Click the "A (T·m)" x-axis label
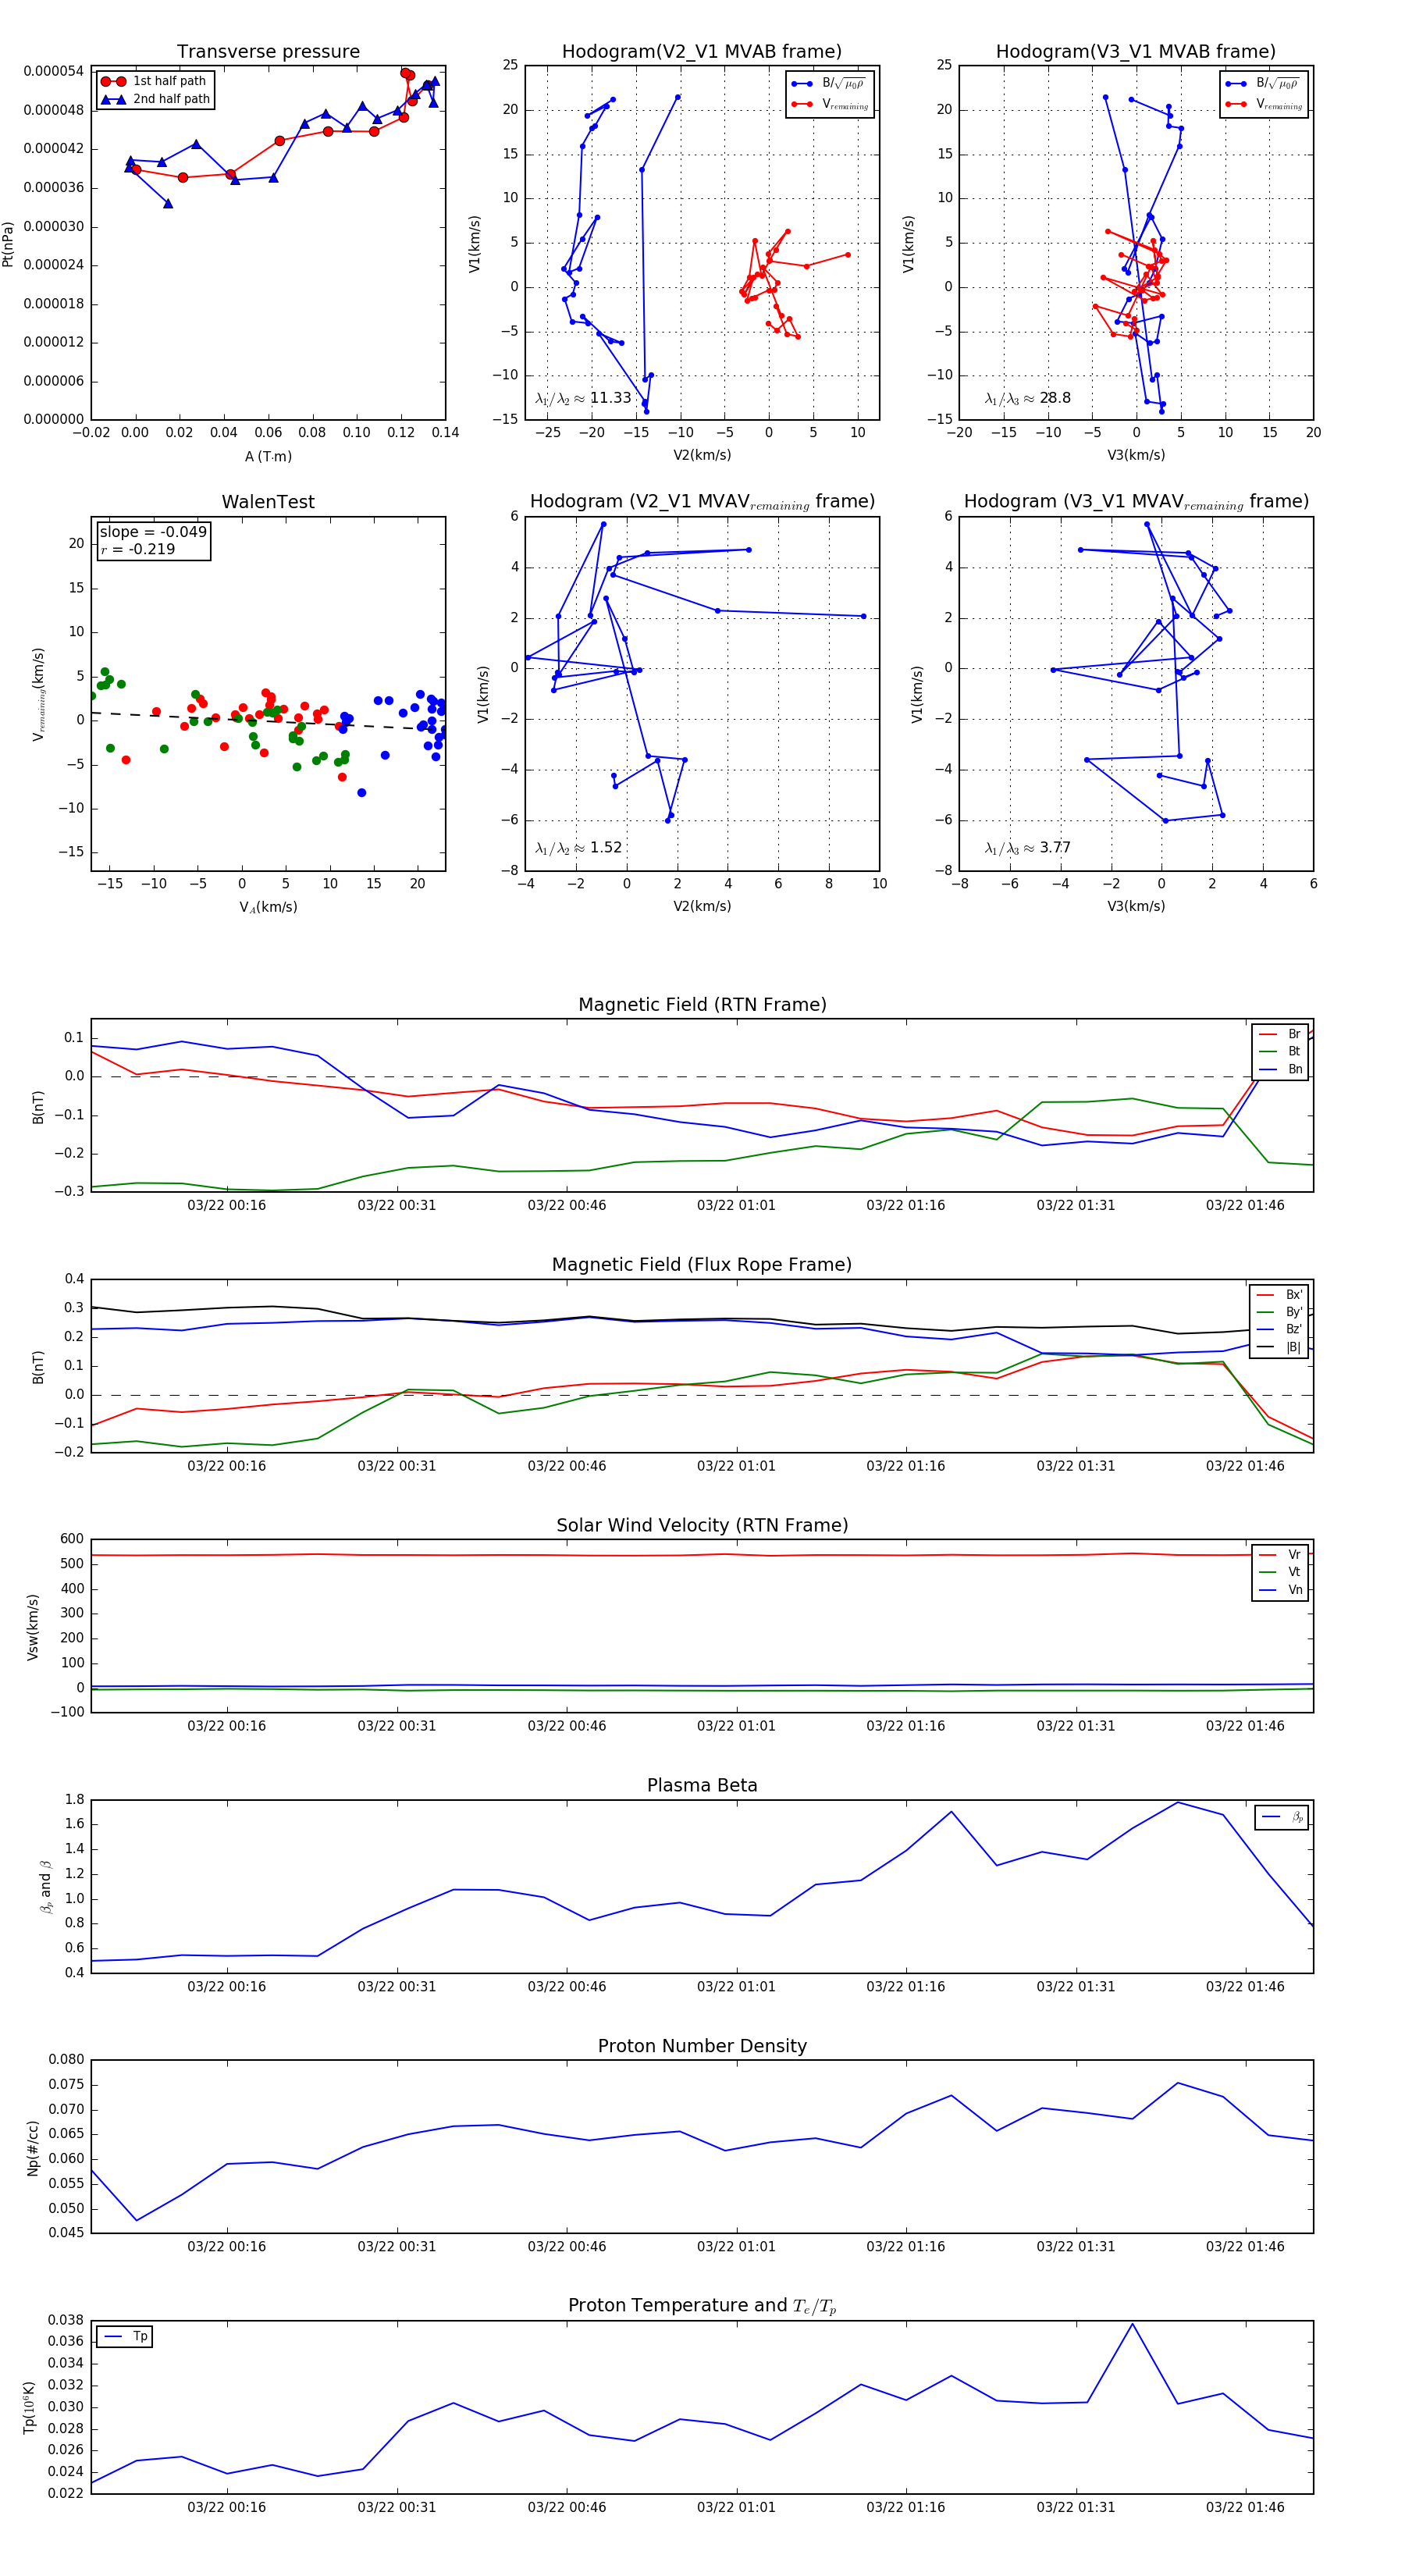Viewport: 1405px width, 2576px height. pos(268,456)
